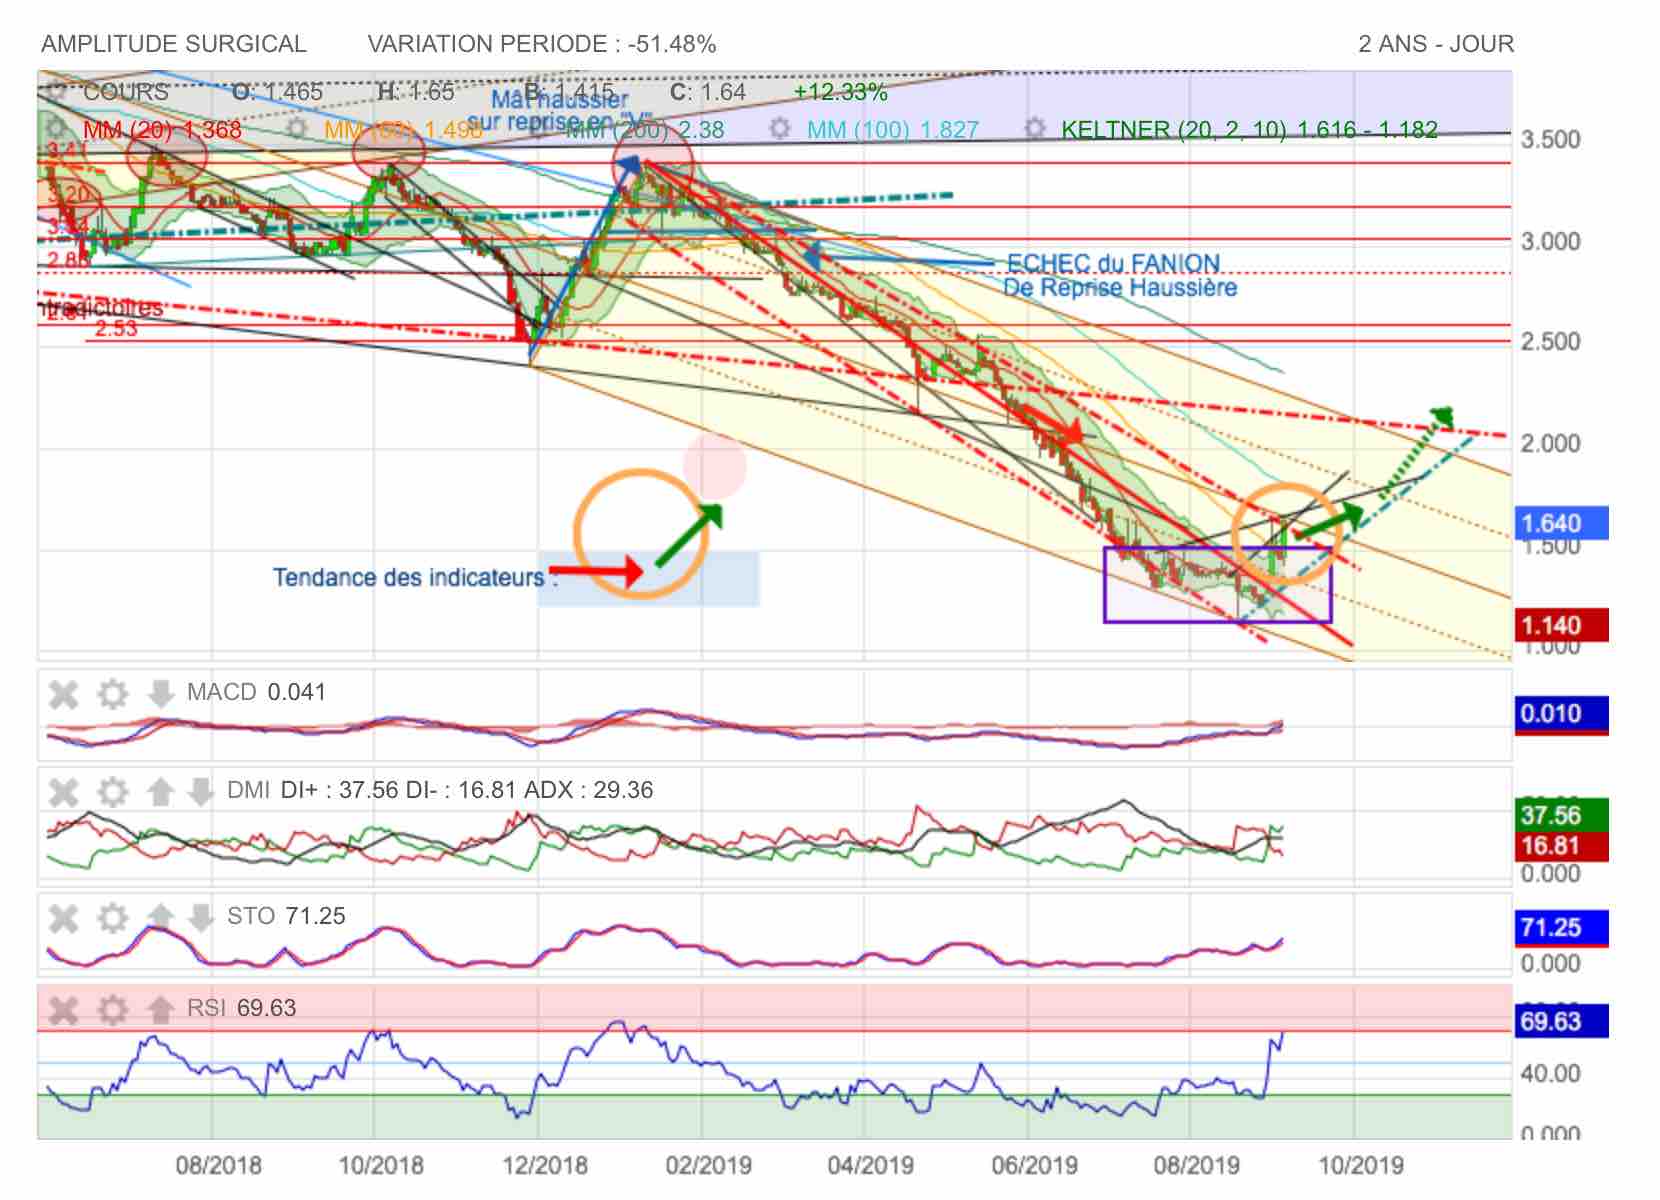Remove the RSI indicator panel
The image size is (1660, 1200).
(x=63, y=1009)
